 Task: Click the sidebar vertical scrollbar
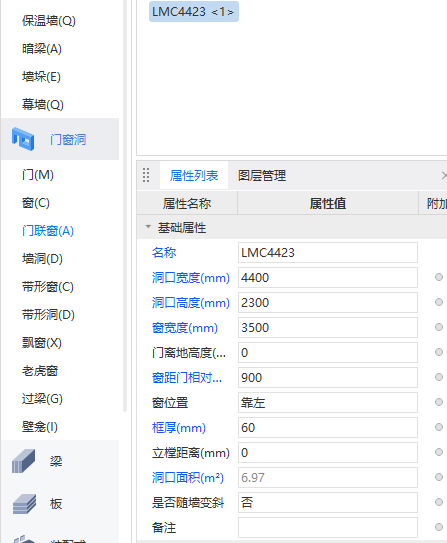(125, 206)
